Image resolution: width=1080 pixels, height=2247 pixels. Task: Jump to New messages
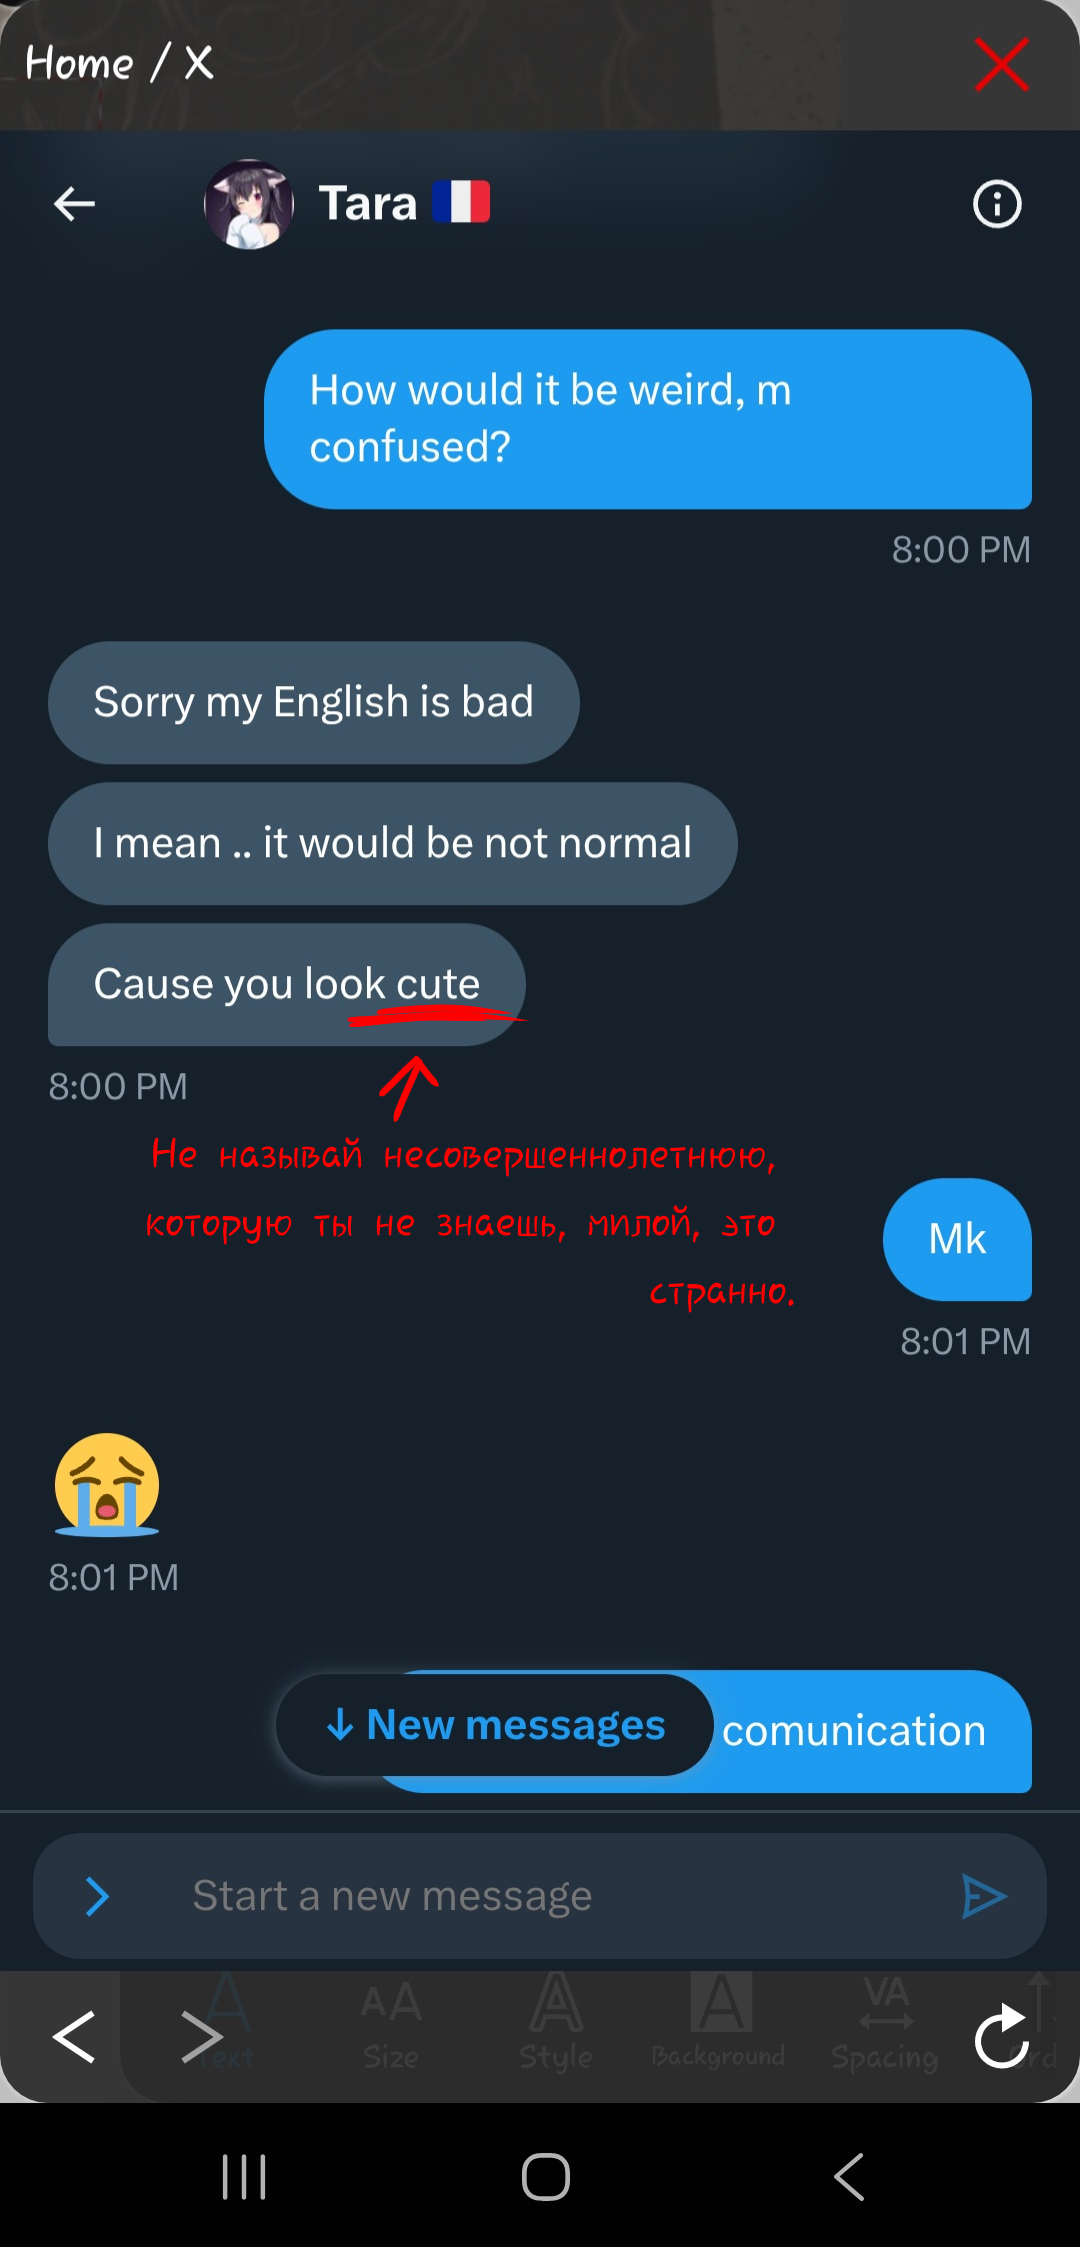[x=496, y=1725]
